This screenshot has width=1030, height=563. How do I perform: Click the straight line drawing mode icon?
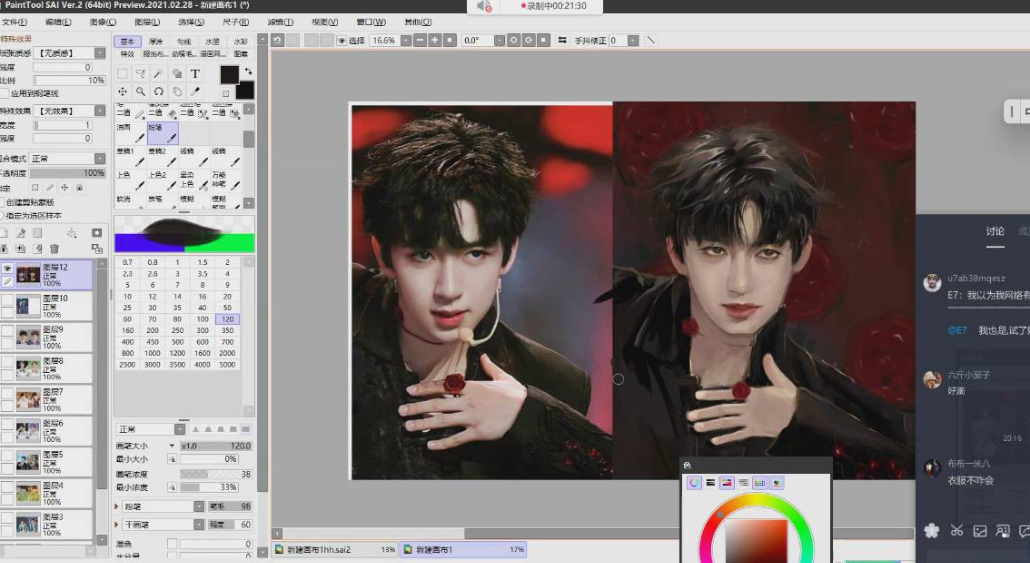(x=651, y=41)
